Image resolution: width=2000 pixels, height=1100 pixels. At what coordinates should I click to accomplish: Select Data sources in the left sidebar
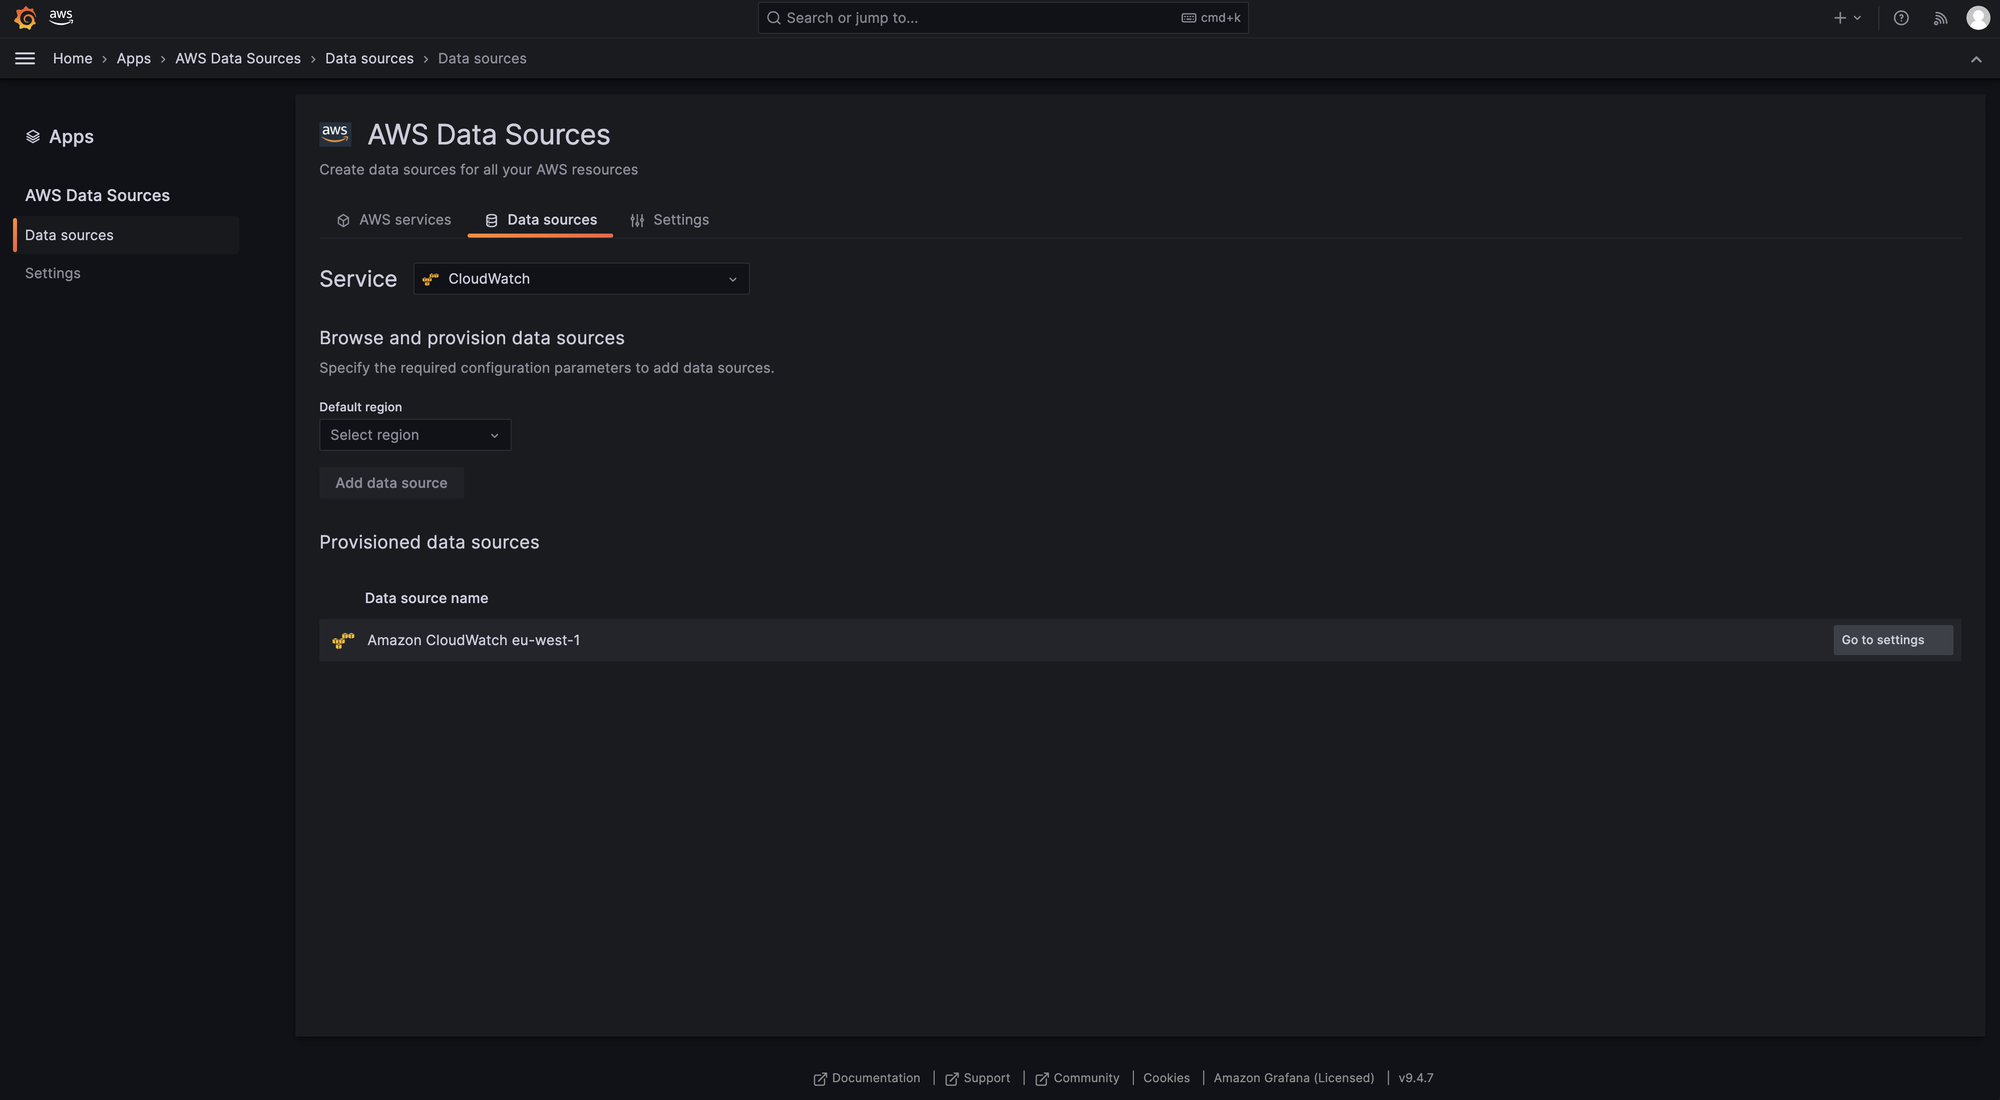(x=69, y=235)
